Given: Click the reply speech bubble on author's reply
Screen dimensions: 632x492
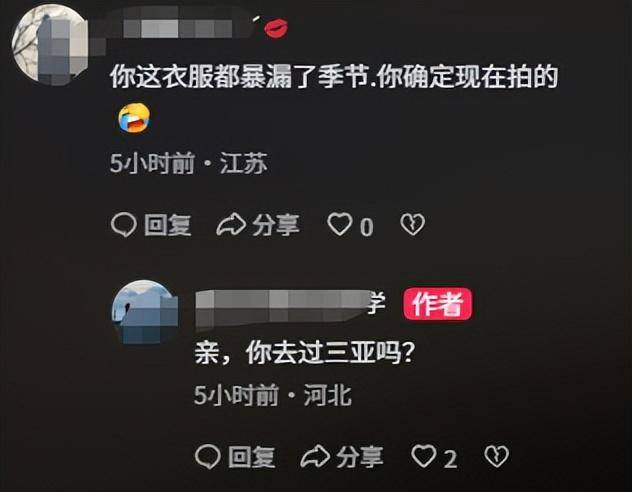Looking at the screenshot, I should 208,457.
